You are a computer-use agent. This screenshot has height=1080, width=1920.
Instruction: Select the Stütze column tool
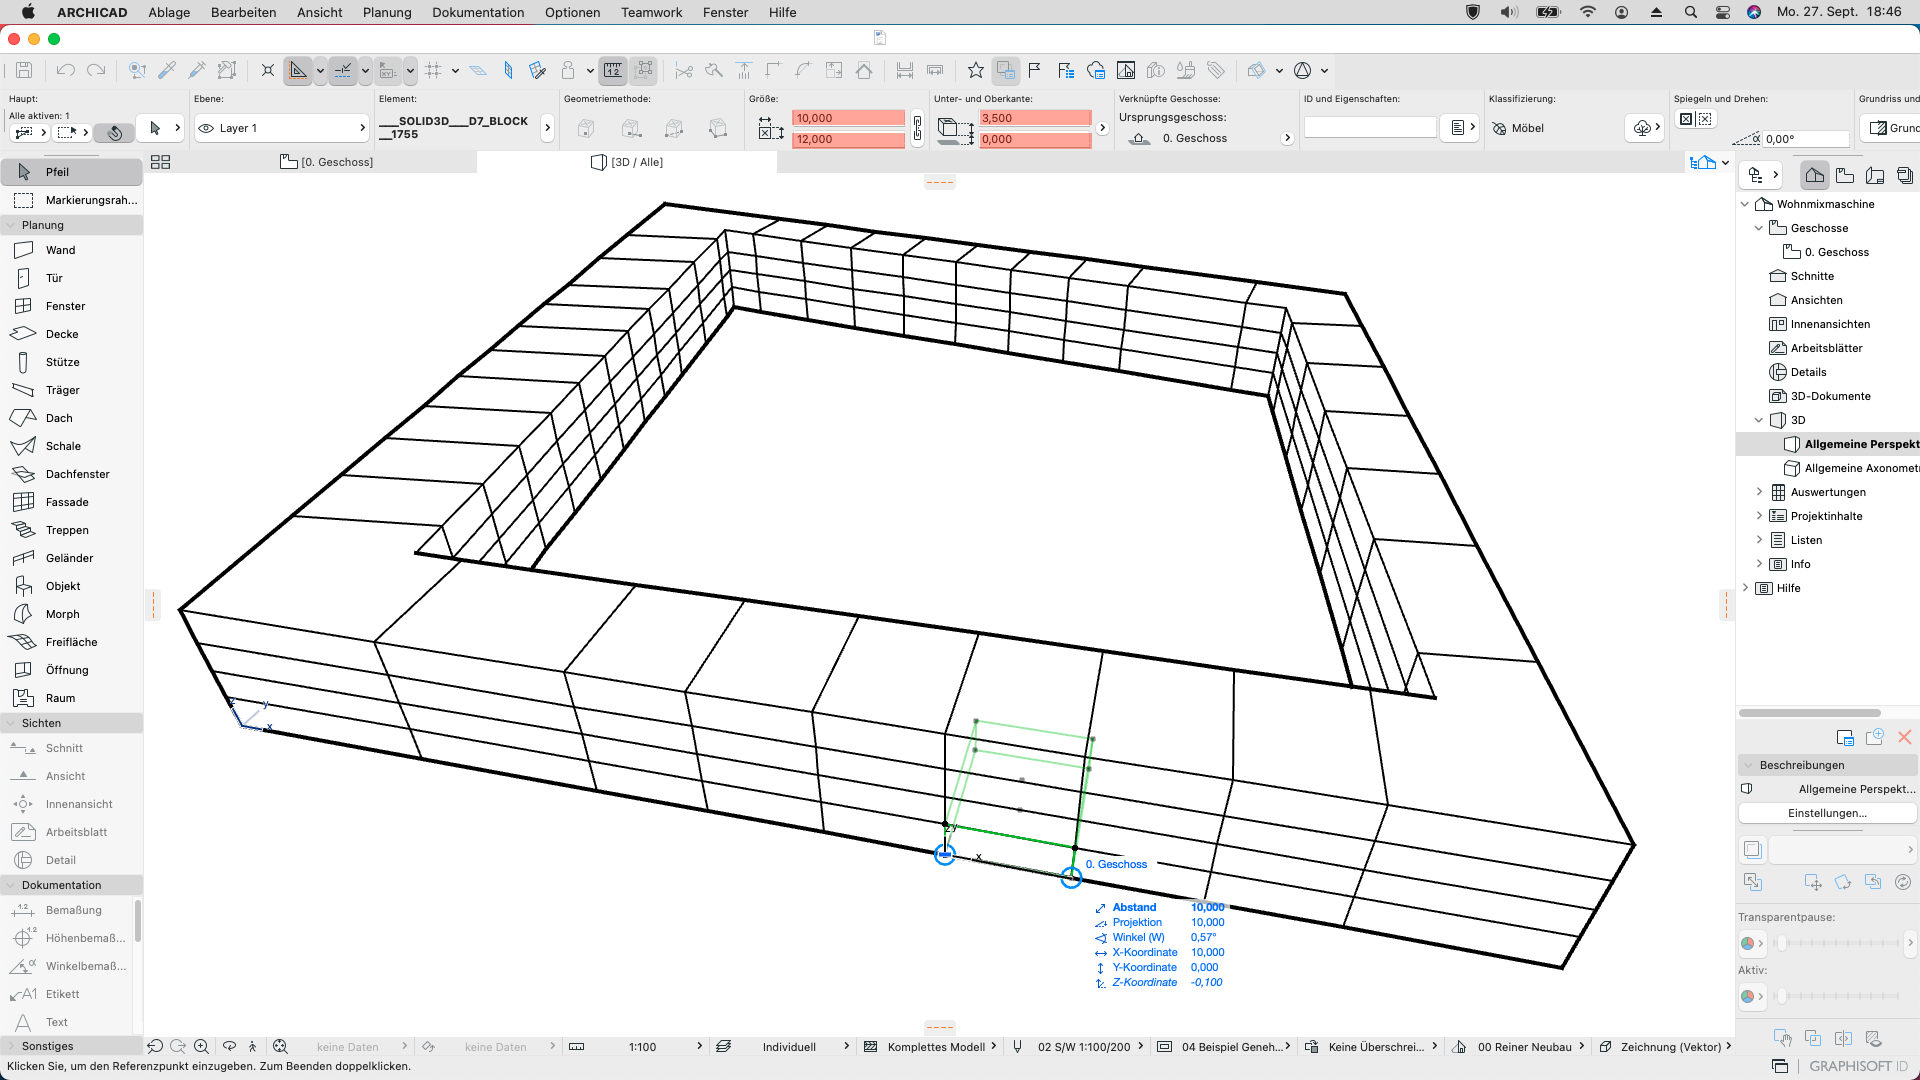tap(62, 362)
